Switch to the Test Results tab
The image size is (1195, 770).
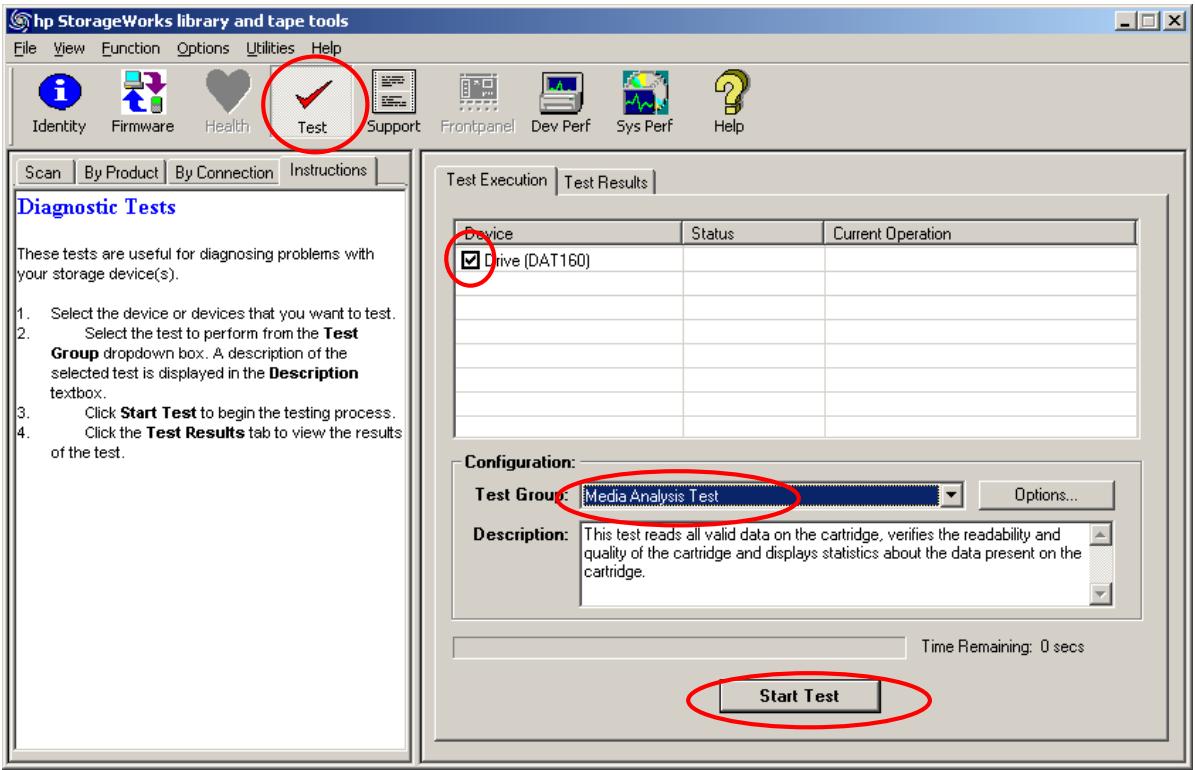tap(606, 182)
